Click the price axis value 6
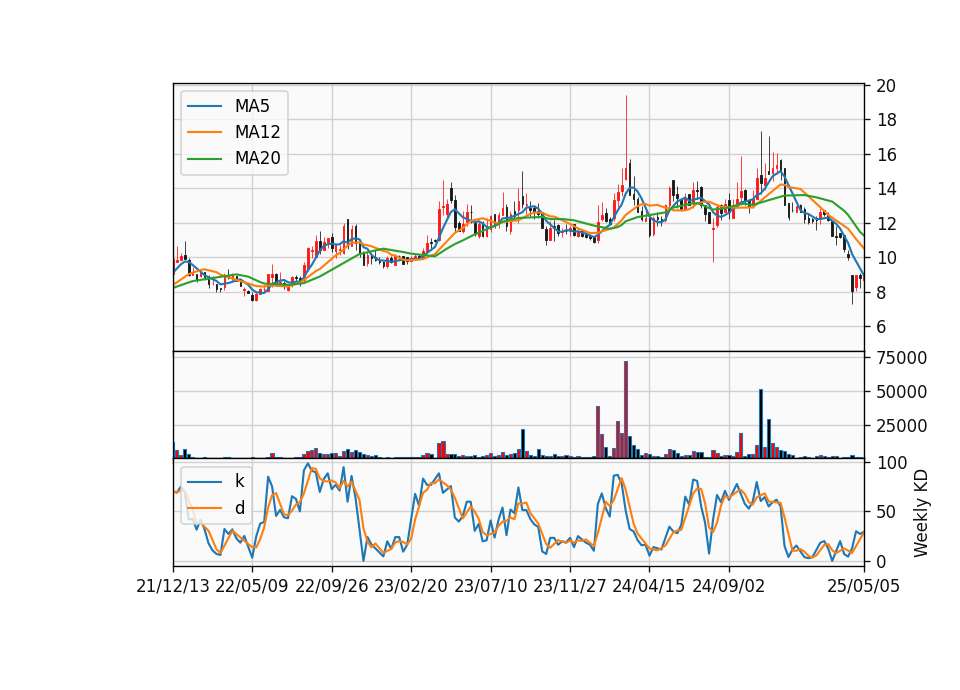The height and width of the screenshot is (690, 960). [x=881, y=327]
